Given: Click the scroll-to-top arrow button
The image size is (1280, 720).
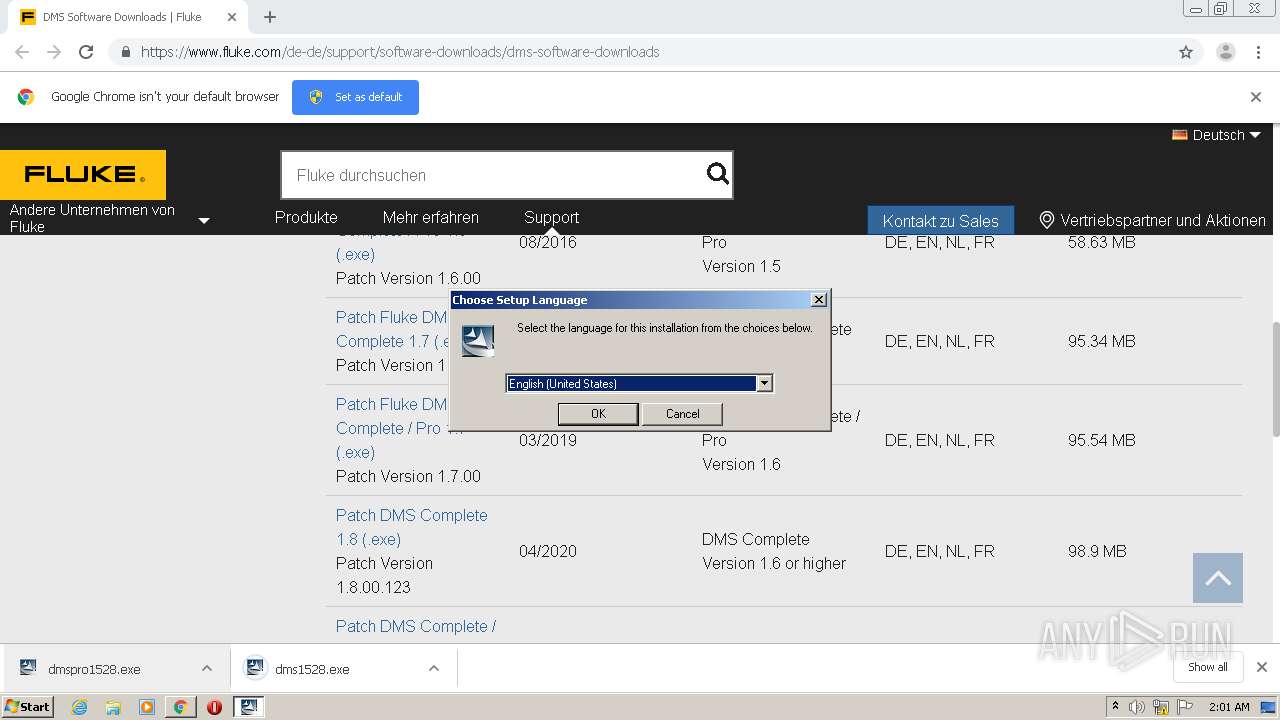Looking at the screenshot, I should coord(1217,578).
